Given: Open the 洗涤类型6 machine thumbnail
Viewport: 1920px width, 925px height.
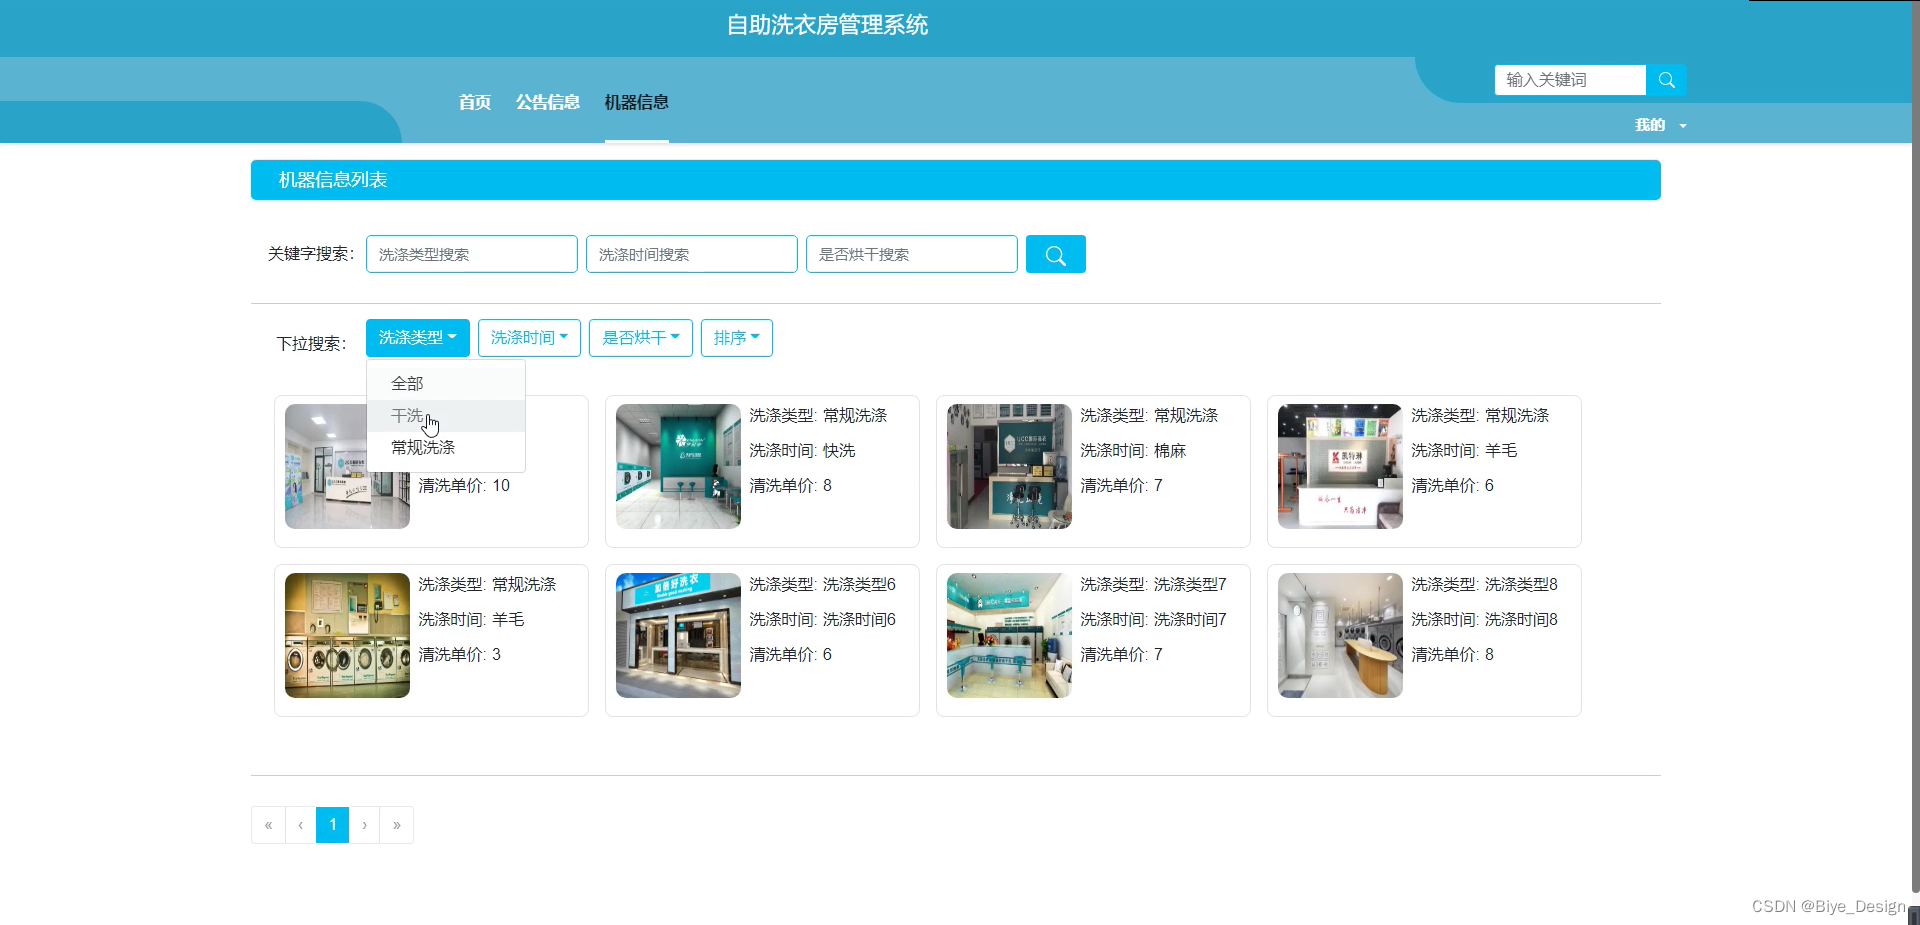Looking at the screenshot, I should point(678,635).
